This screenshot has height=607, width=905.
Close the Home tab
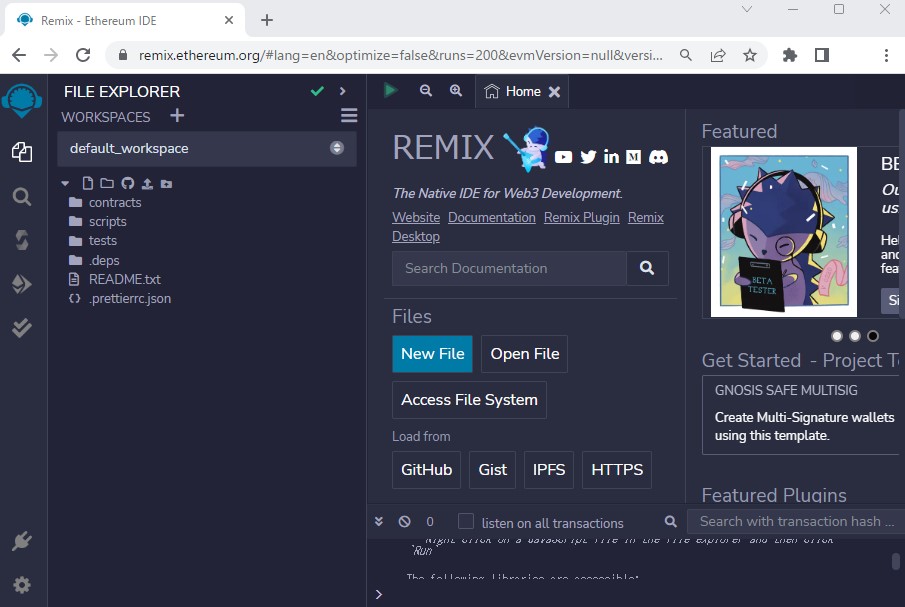(554, 92)
